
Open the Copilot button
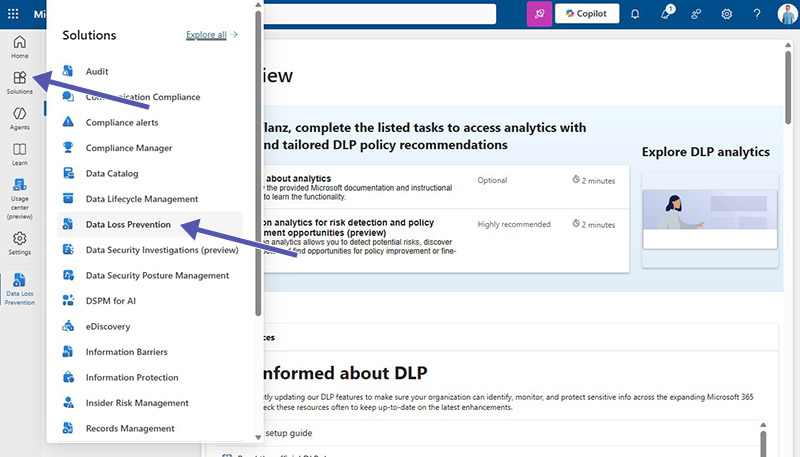click(587, 14)
